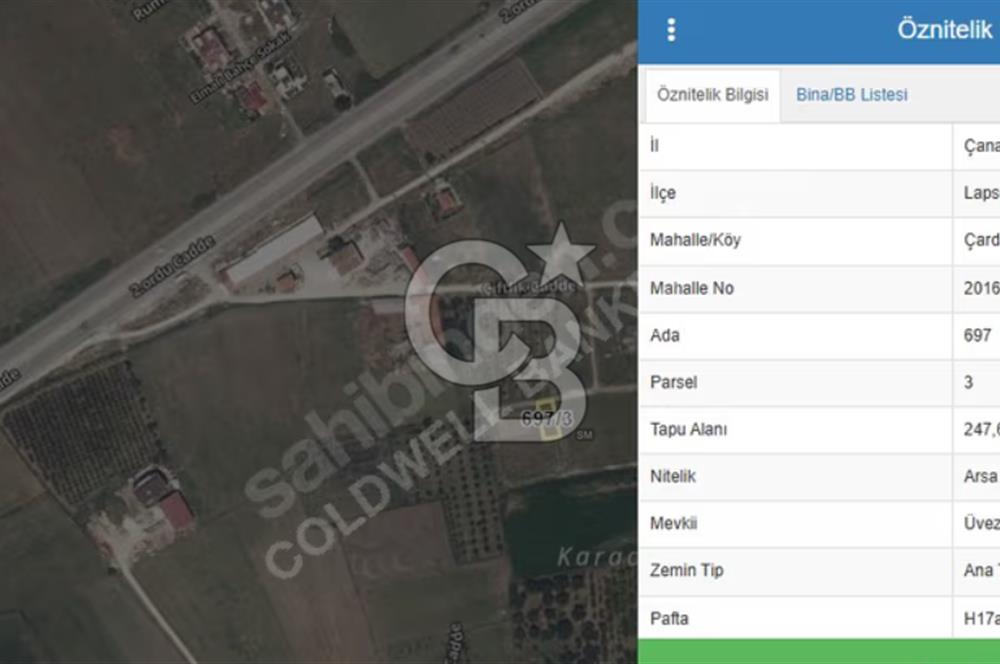Select the Öznitelik Bilgisi tab

[712, 95]
